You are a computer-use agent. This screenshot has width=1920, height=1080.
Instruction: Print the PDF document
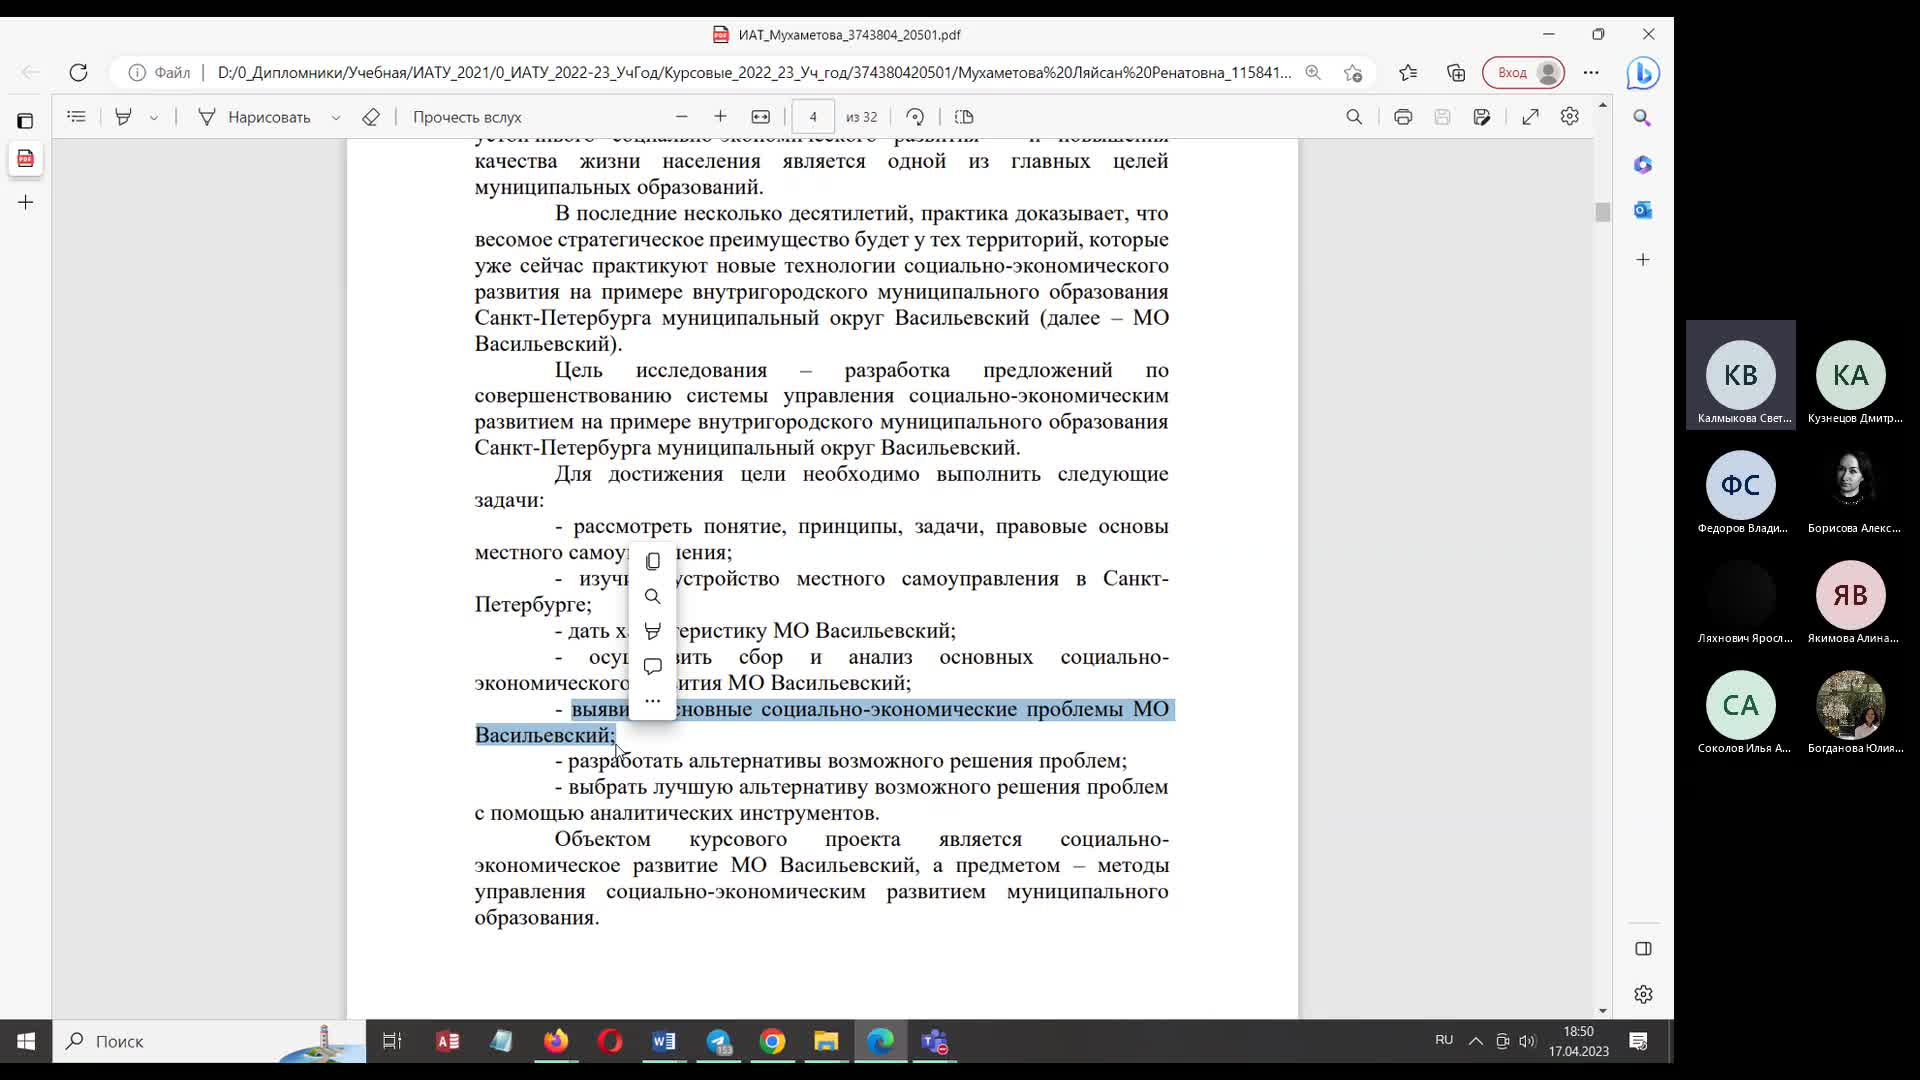tap(1403, 117)
